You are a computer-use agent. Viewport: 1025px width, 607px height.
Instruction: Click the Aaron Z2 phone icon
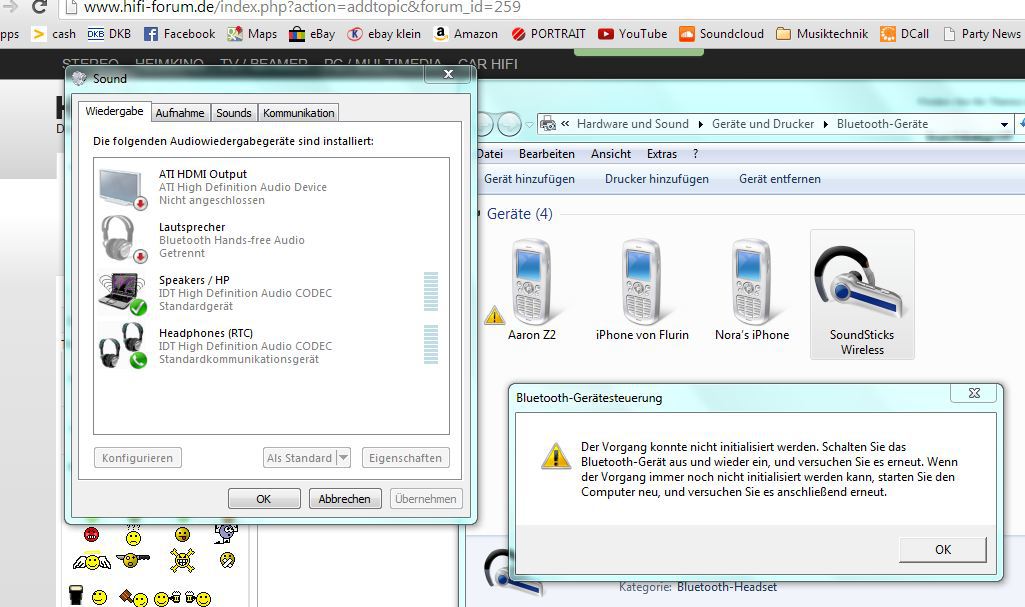coord(530,278)
